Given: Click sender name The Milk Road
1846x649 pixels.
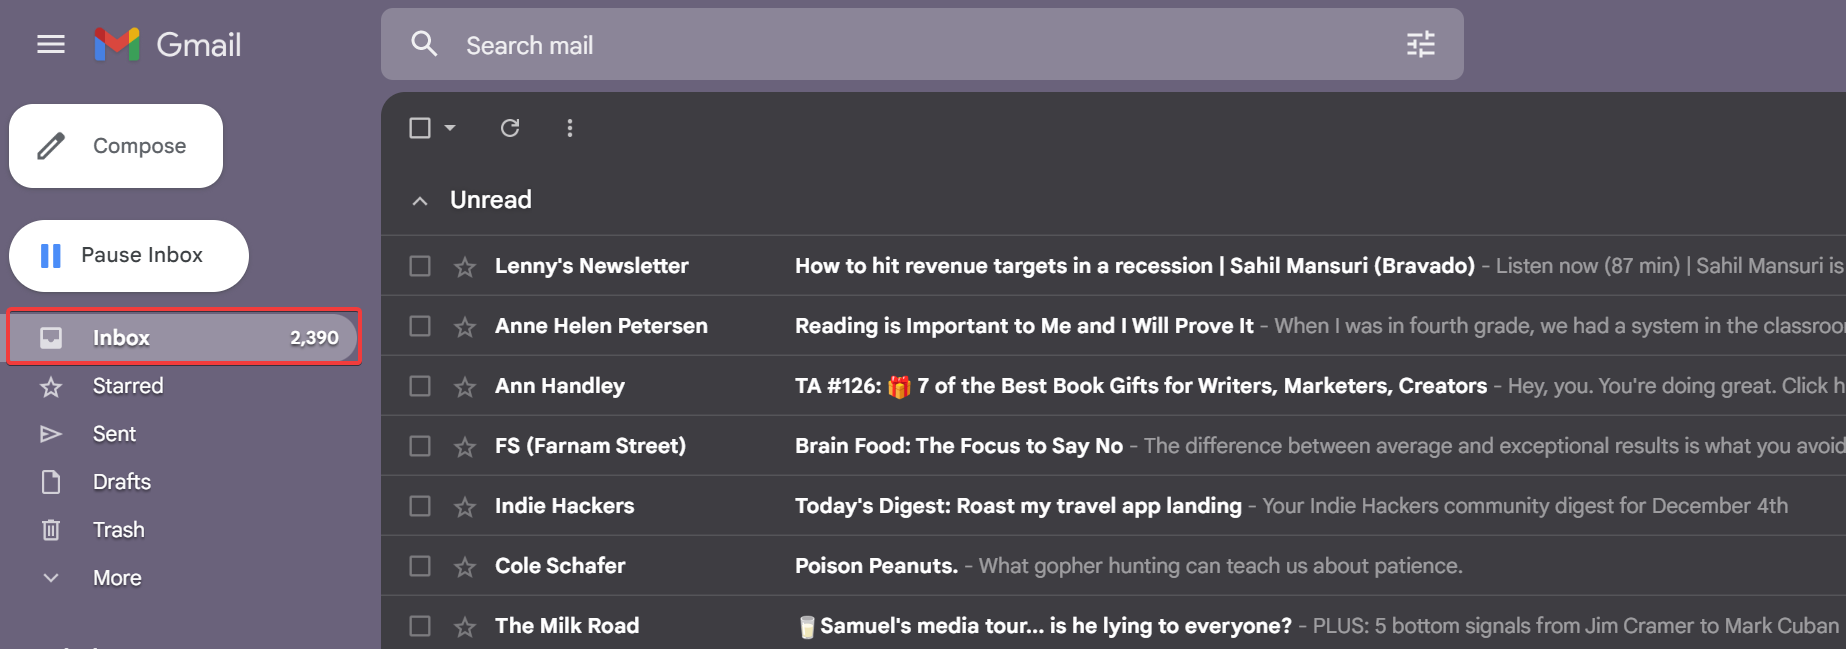Looking at the screenshot, I should [x=567, y=626].
